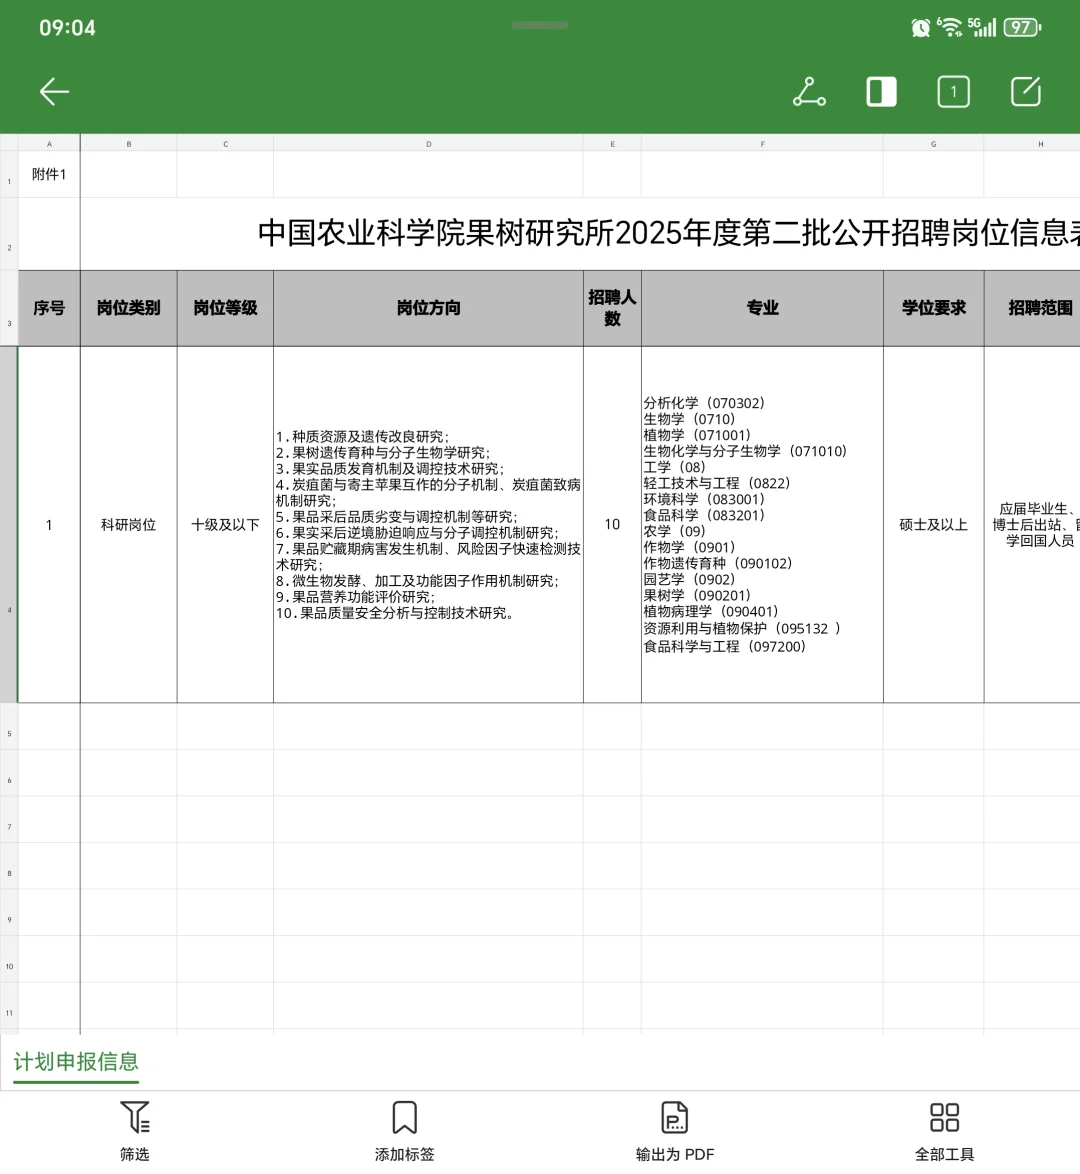Select the 学位要求 header cell
The width and height of the screenshot is (1080, 1174).
click(934, 308)
